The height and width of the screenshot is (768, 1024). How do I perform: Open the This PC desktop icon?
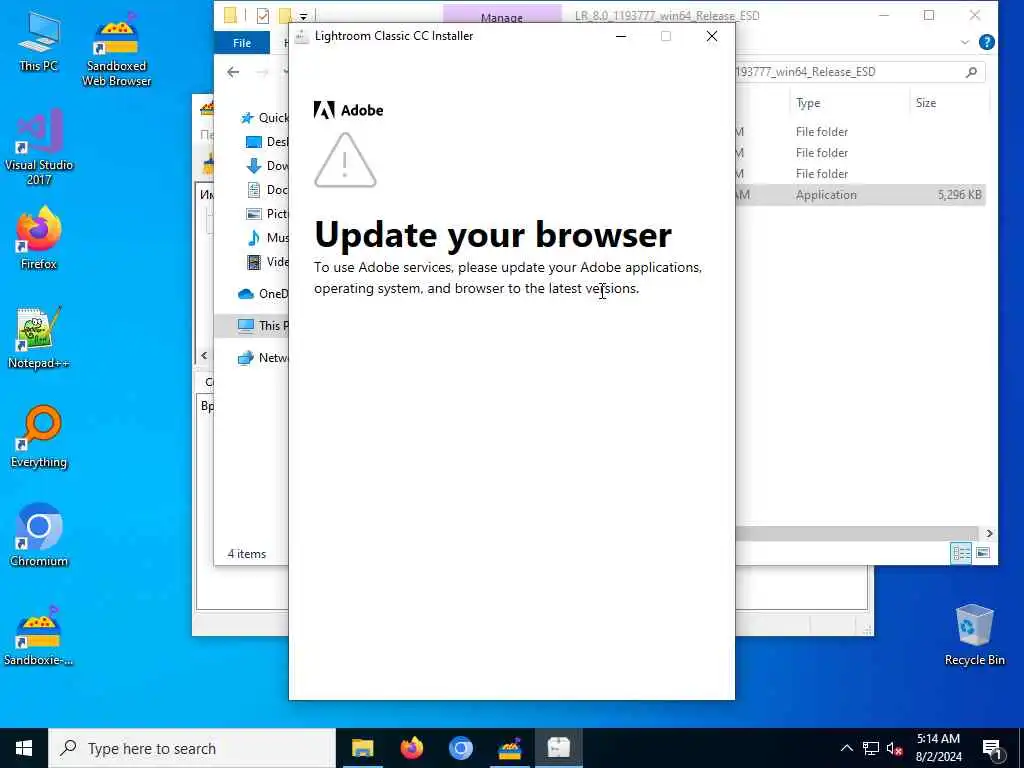click(39, 41)
